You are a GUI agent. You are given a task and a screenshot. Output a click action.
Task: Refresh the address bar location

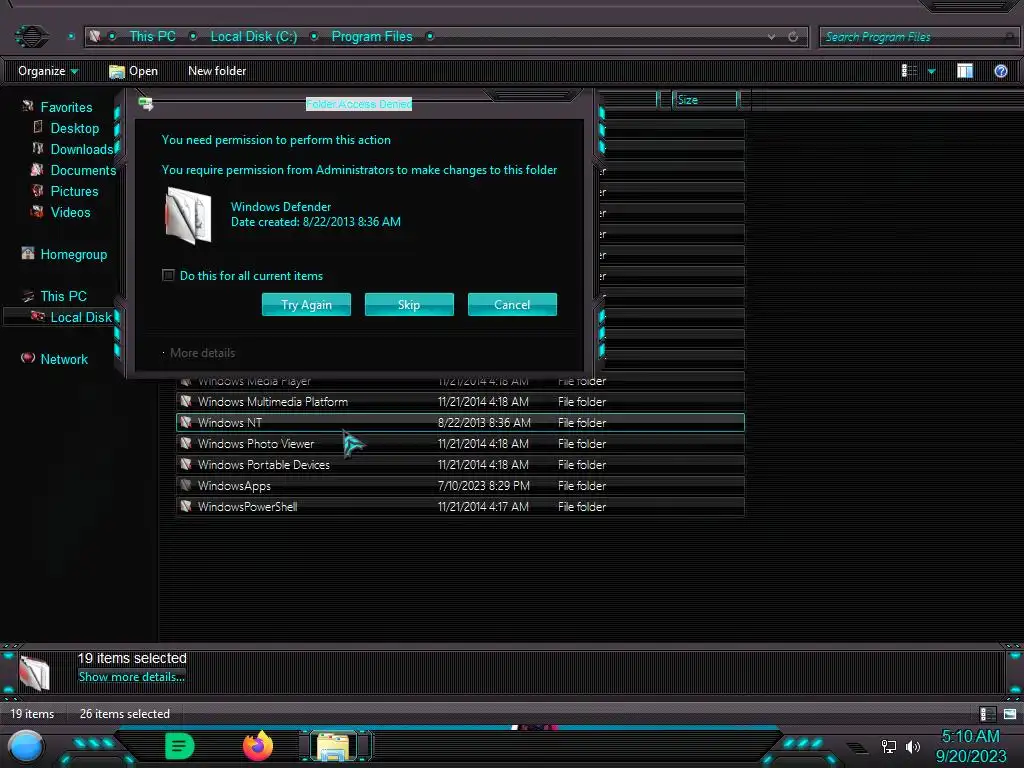(793, 37)
